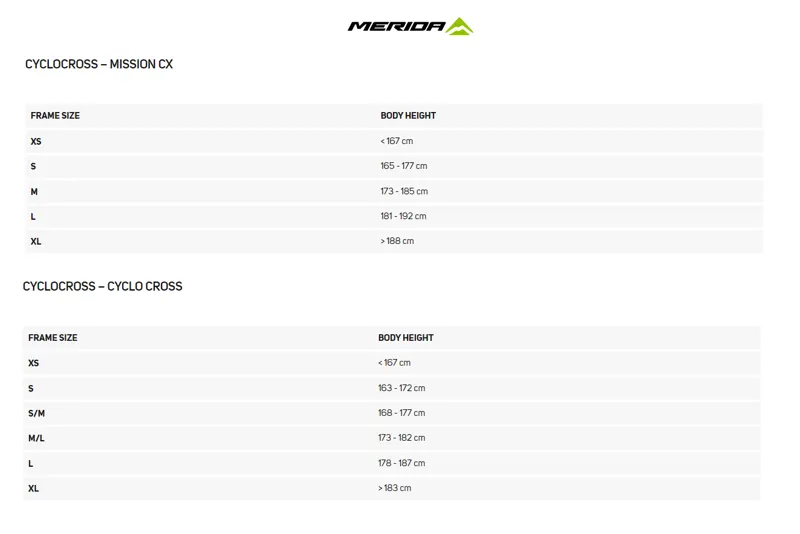The image size is (800, 534).
Task: Click Body Height header in Cyclo Cross table
Action: click(406, 338)
